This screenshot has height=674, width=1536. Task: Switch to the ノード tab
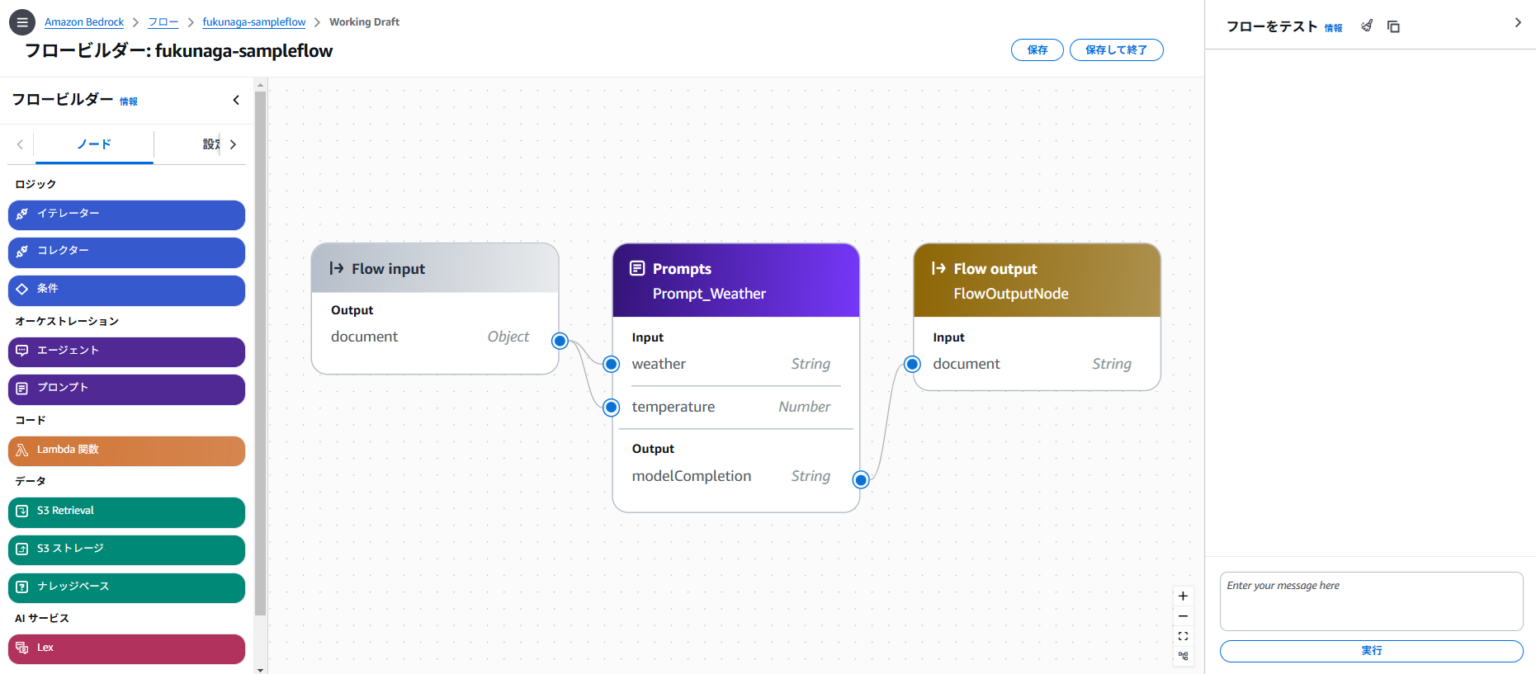(x=93, y=144)
